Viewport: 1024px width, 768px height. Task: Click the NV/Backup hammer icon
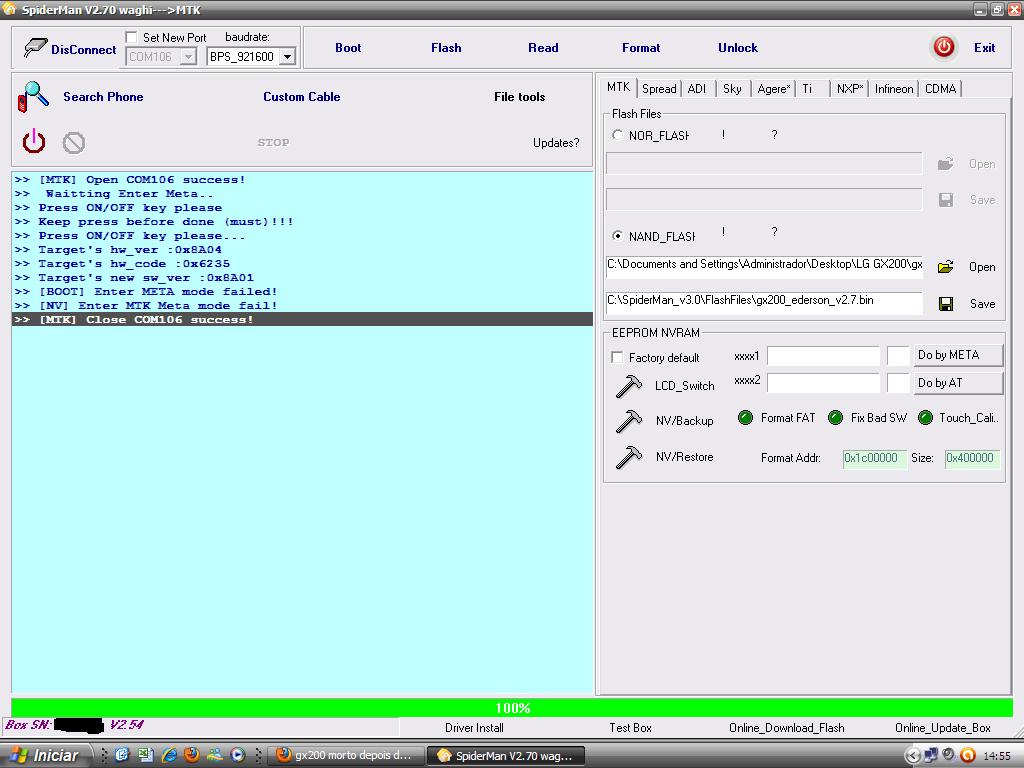click(x=629, y=421)
